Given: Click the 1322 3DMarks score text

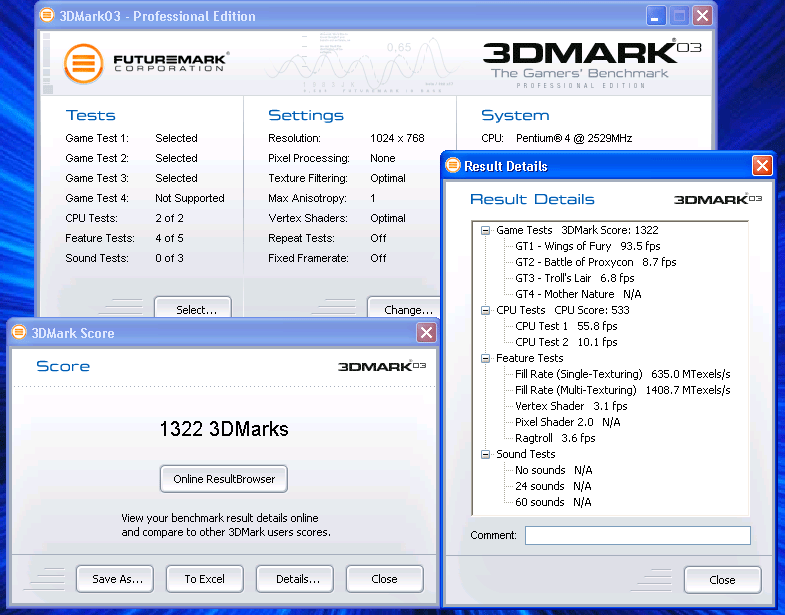Looking at the screenshot, I should point(224,430).
